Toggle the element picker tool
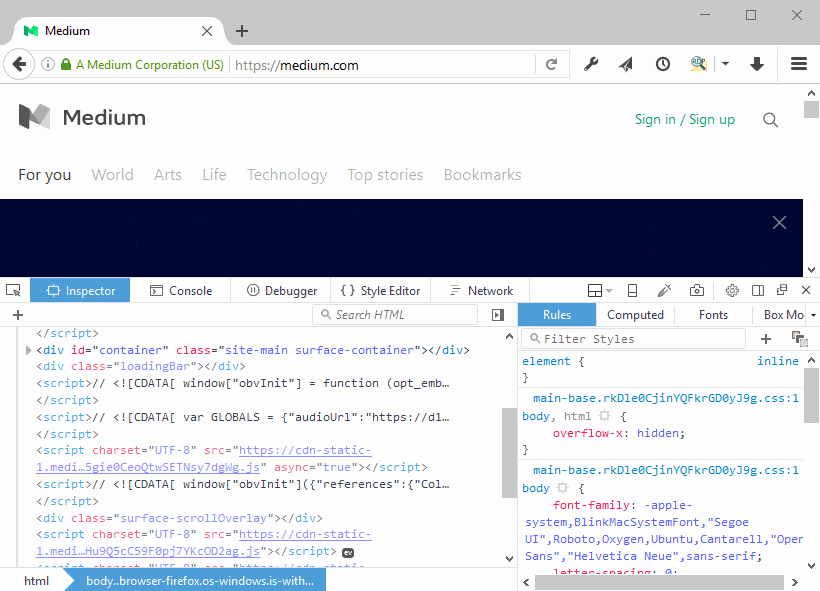Viewport: 820px width, 591px height. click(x=13, y=291)
